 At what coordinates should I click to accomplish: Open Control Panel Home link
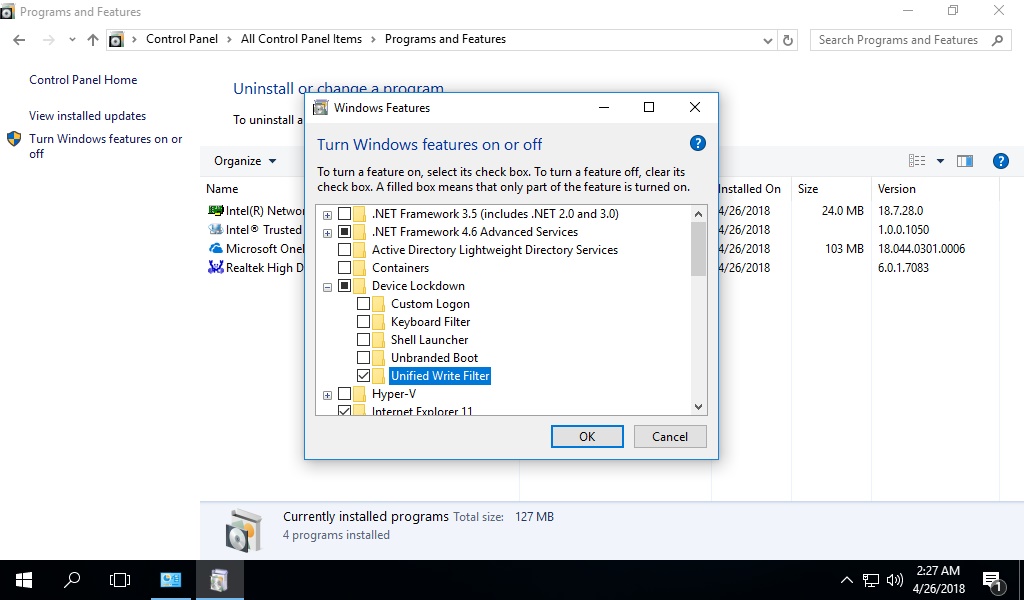(83, 80)
